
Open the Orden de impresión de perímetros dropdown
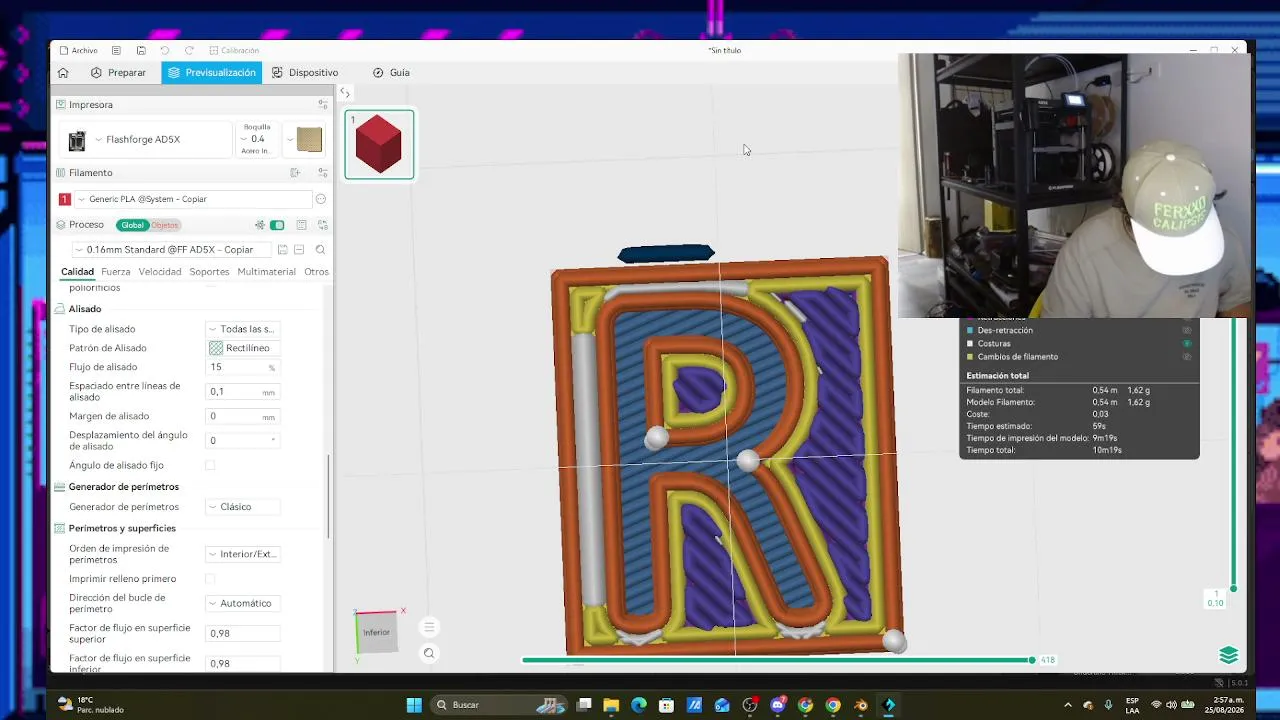242,554
